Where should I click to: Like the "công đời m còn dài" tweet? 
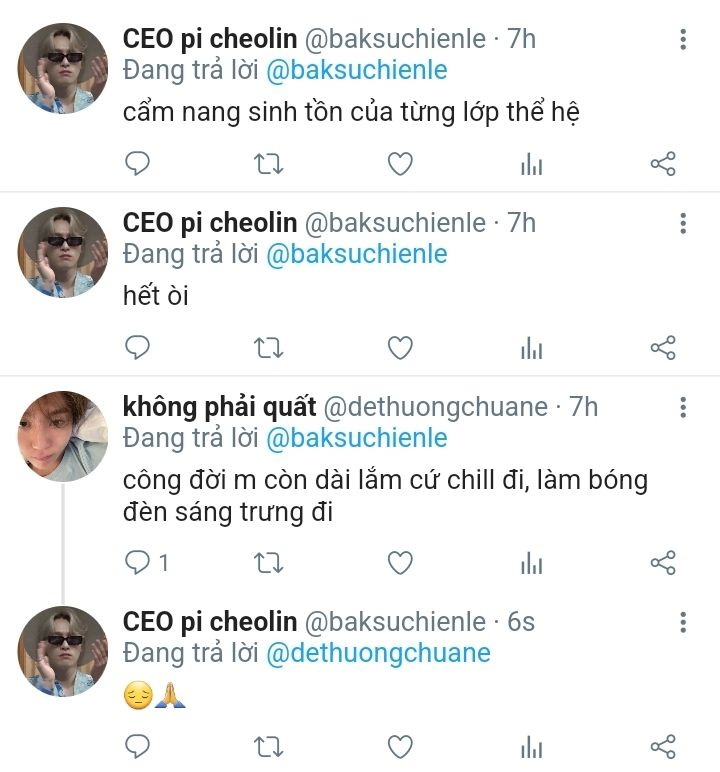click(400, 563)
